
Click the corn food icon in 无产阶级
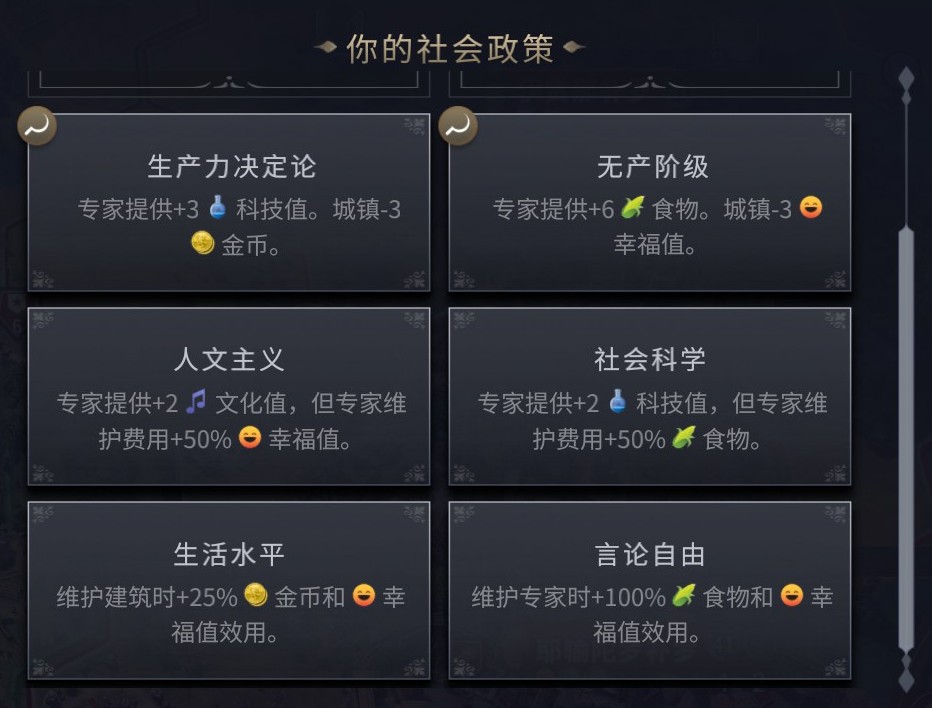pos(631,208)
